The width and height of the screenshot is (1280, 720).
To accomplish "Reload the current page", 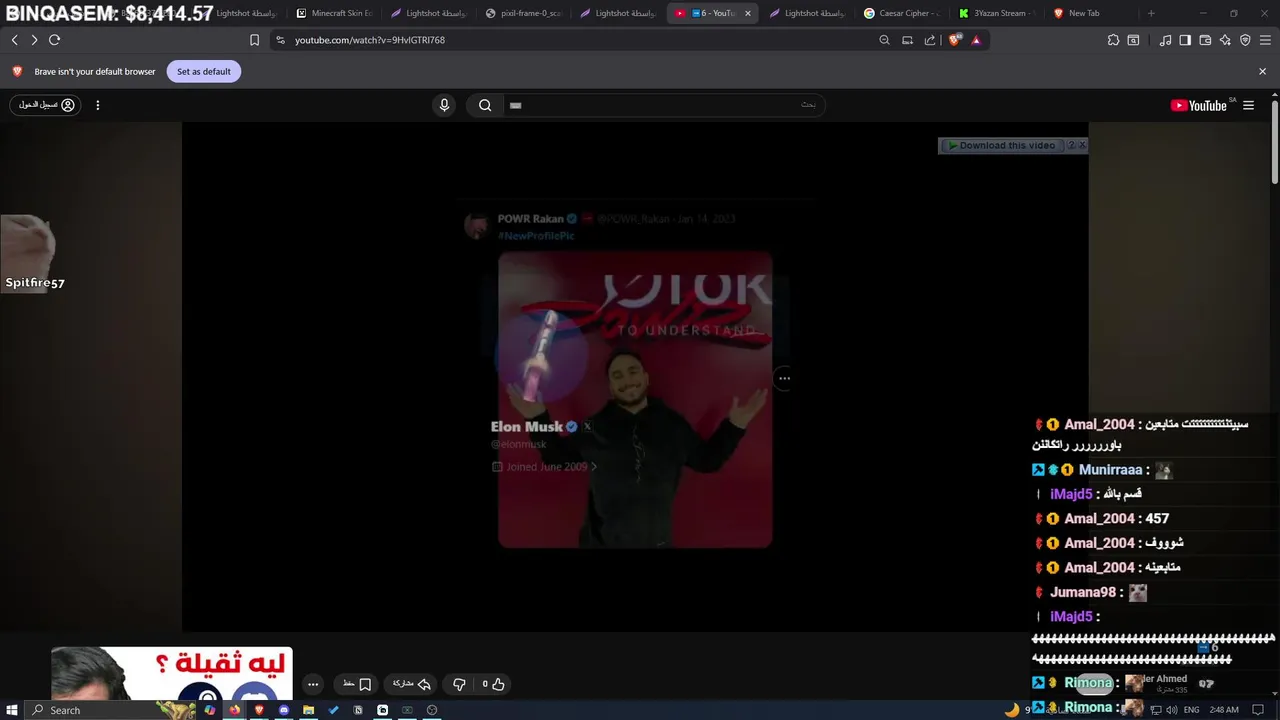I will [x=55, y=40].
